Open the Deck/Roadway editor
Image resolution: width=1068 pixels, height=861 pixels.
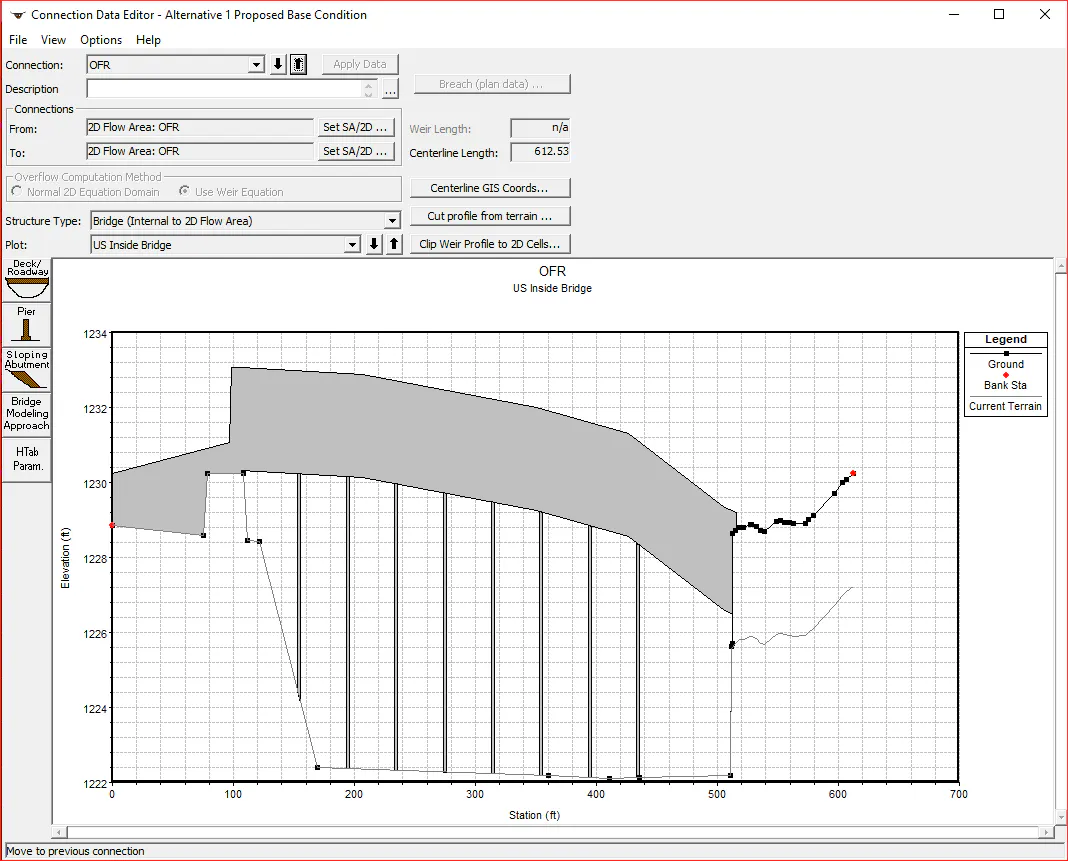pos(27,279)
